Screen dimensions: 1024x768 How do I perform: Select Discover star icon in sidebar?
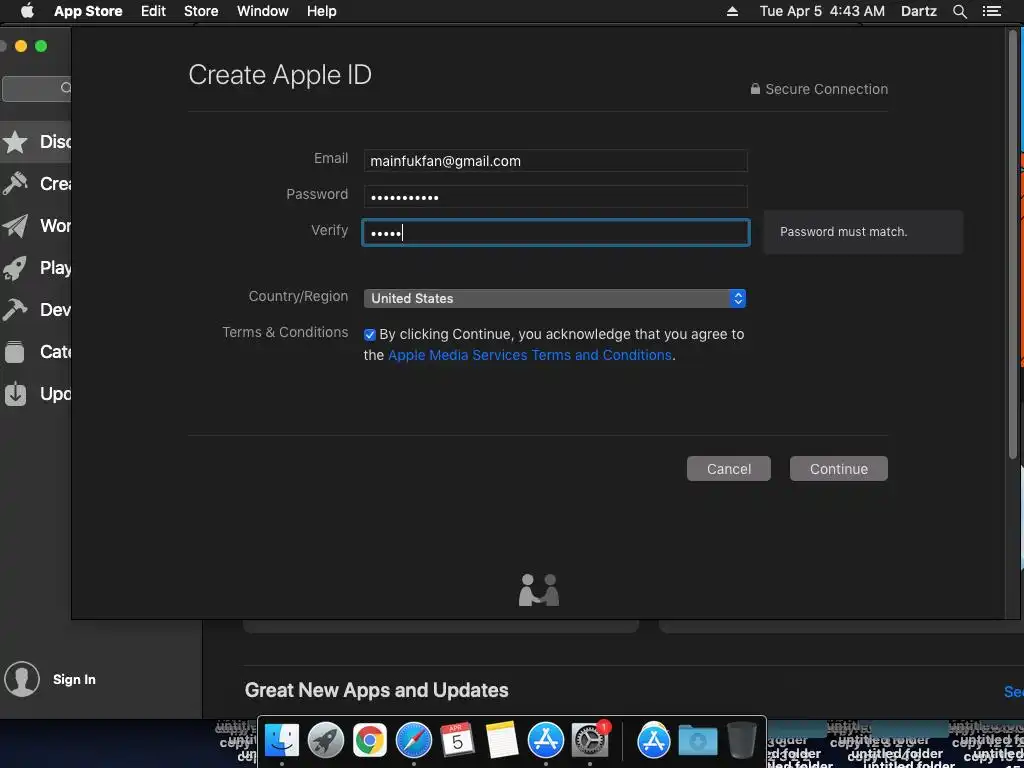pos(15,142)
